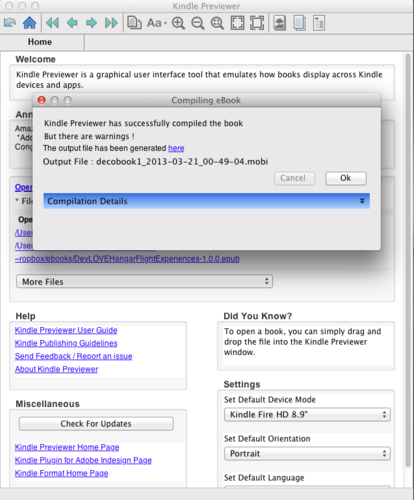This screenshot has height=500, width=414.
Task: Change default orientation Portrait dropdown
Action: 307,454
